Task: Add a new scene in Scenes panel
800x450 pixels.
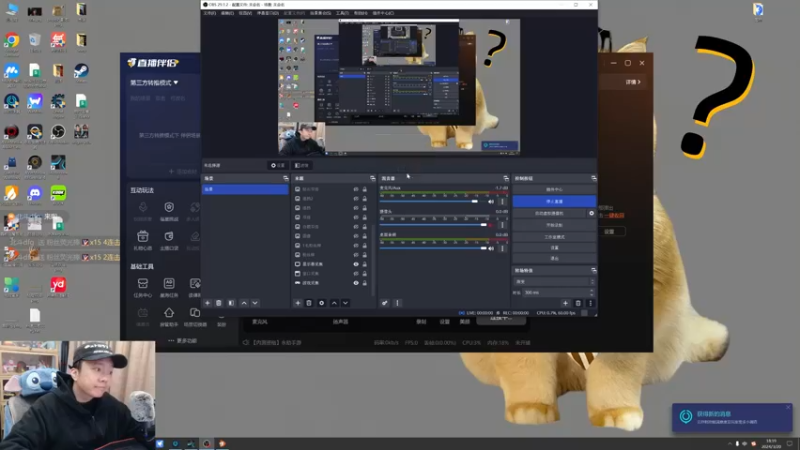Action: click(x=208, y=303)
